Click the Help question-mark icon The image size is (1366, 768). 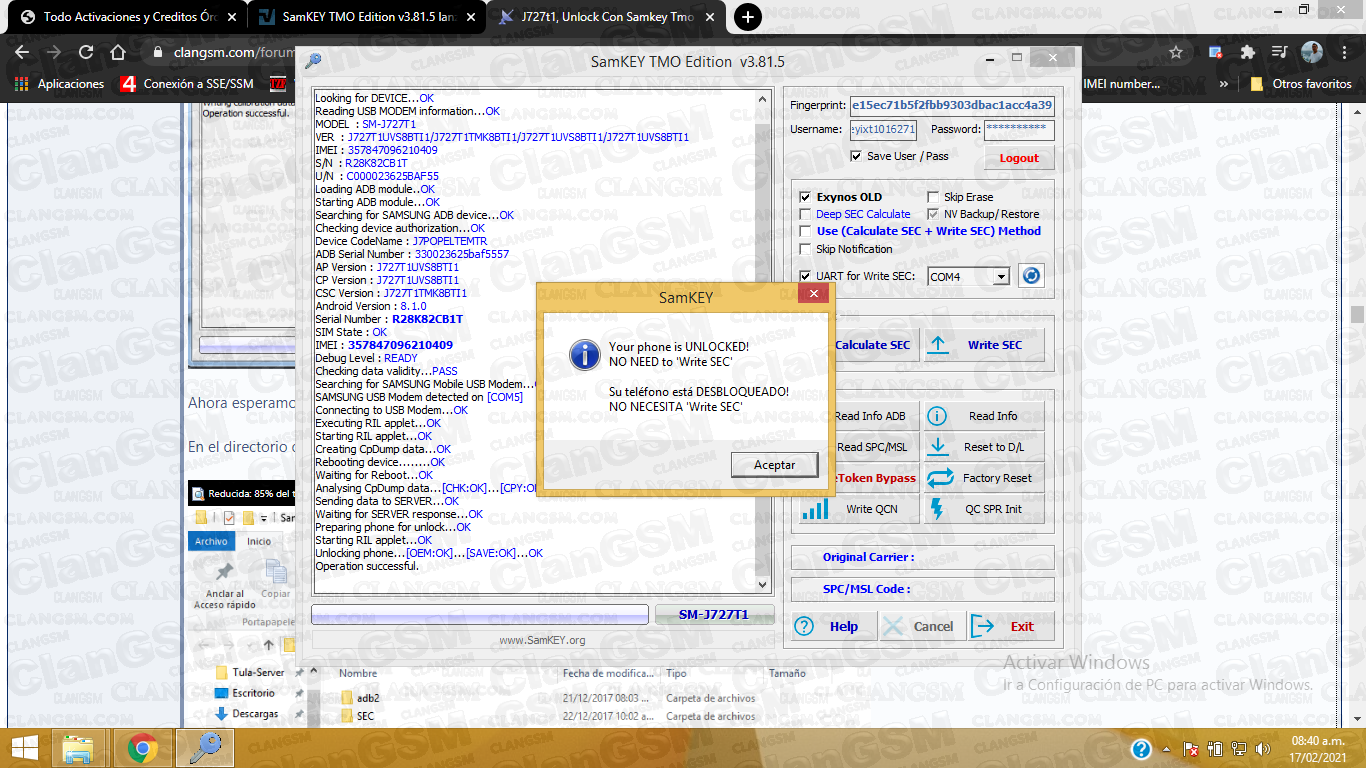point(804,626)
